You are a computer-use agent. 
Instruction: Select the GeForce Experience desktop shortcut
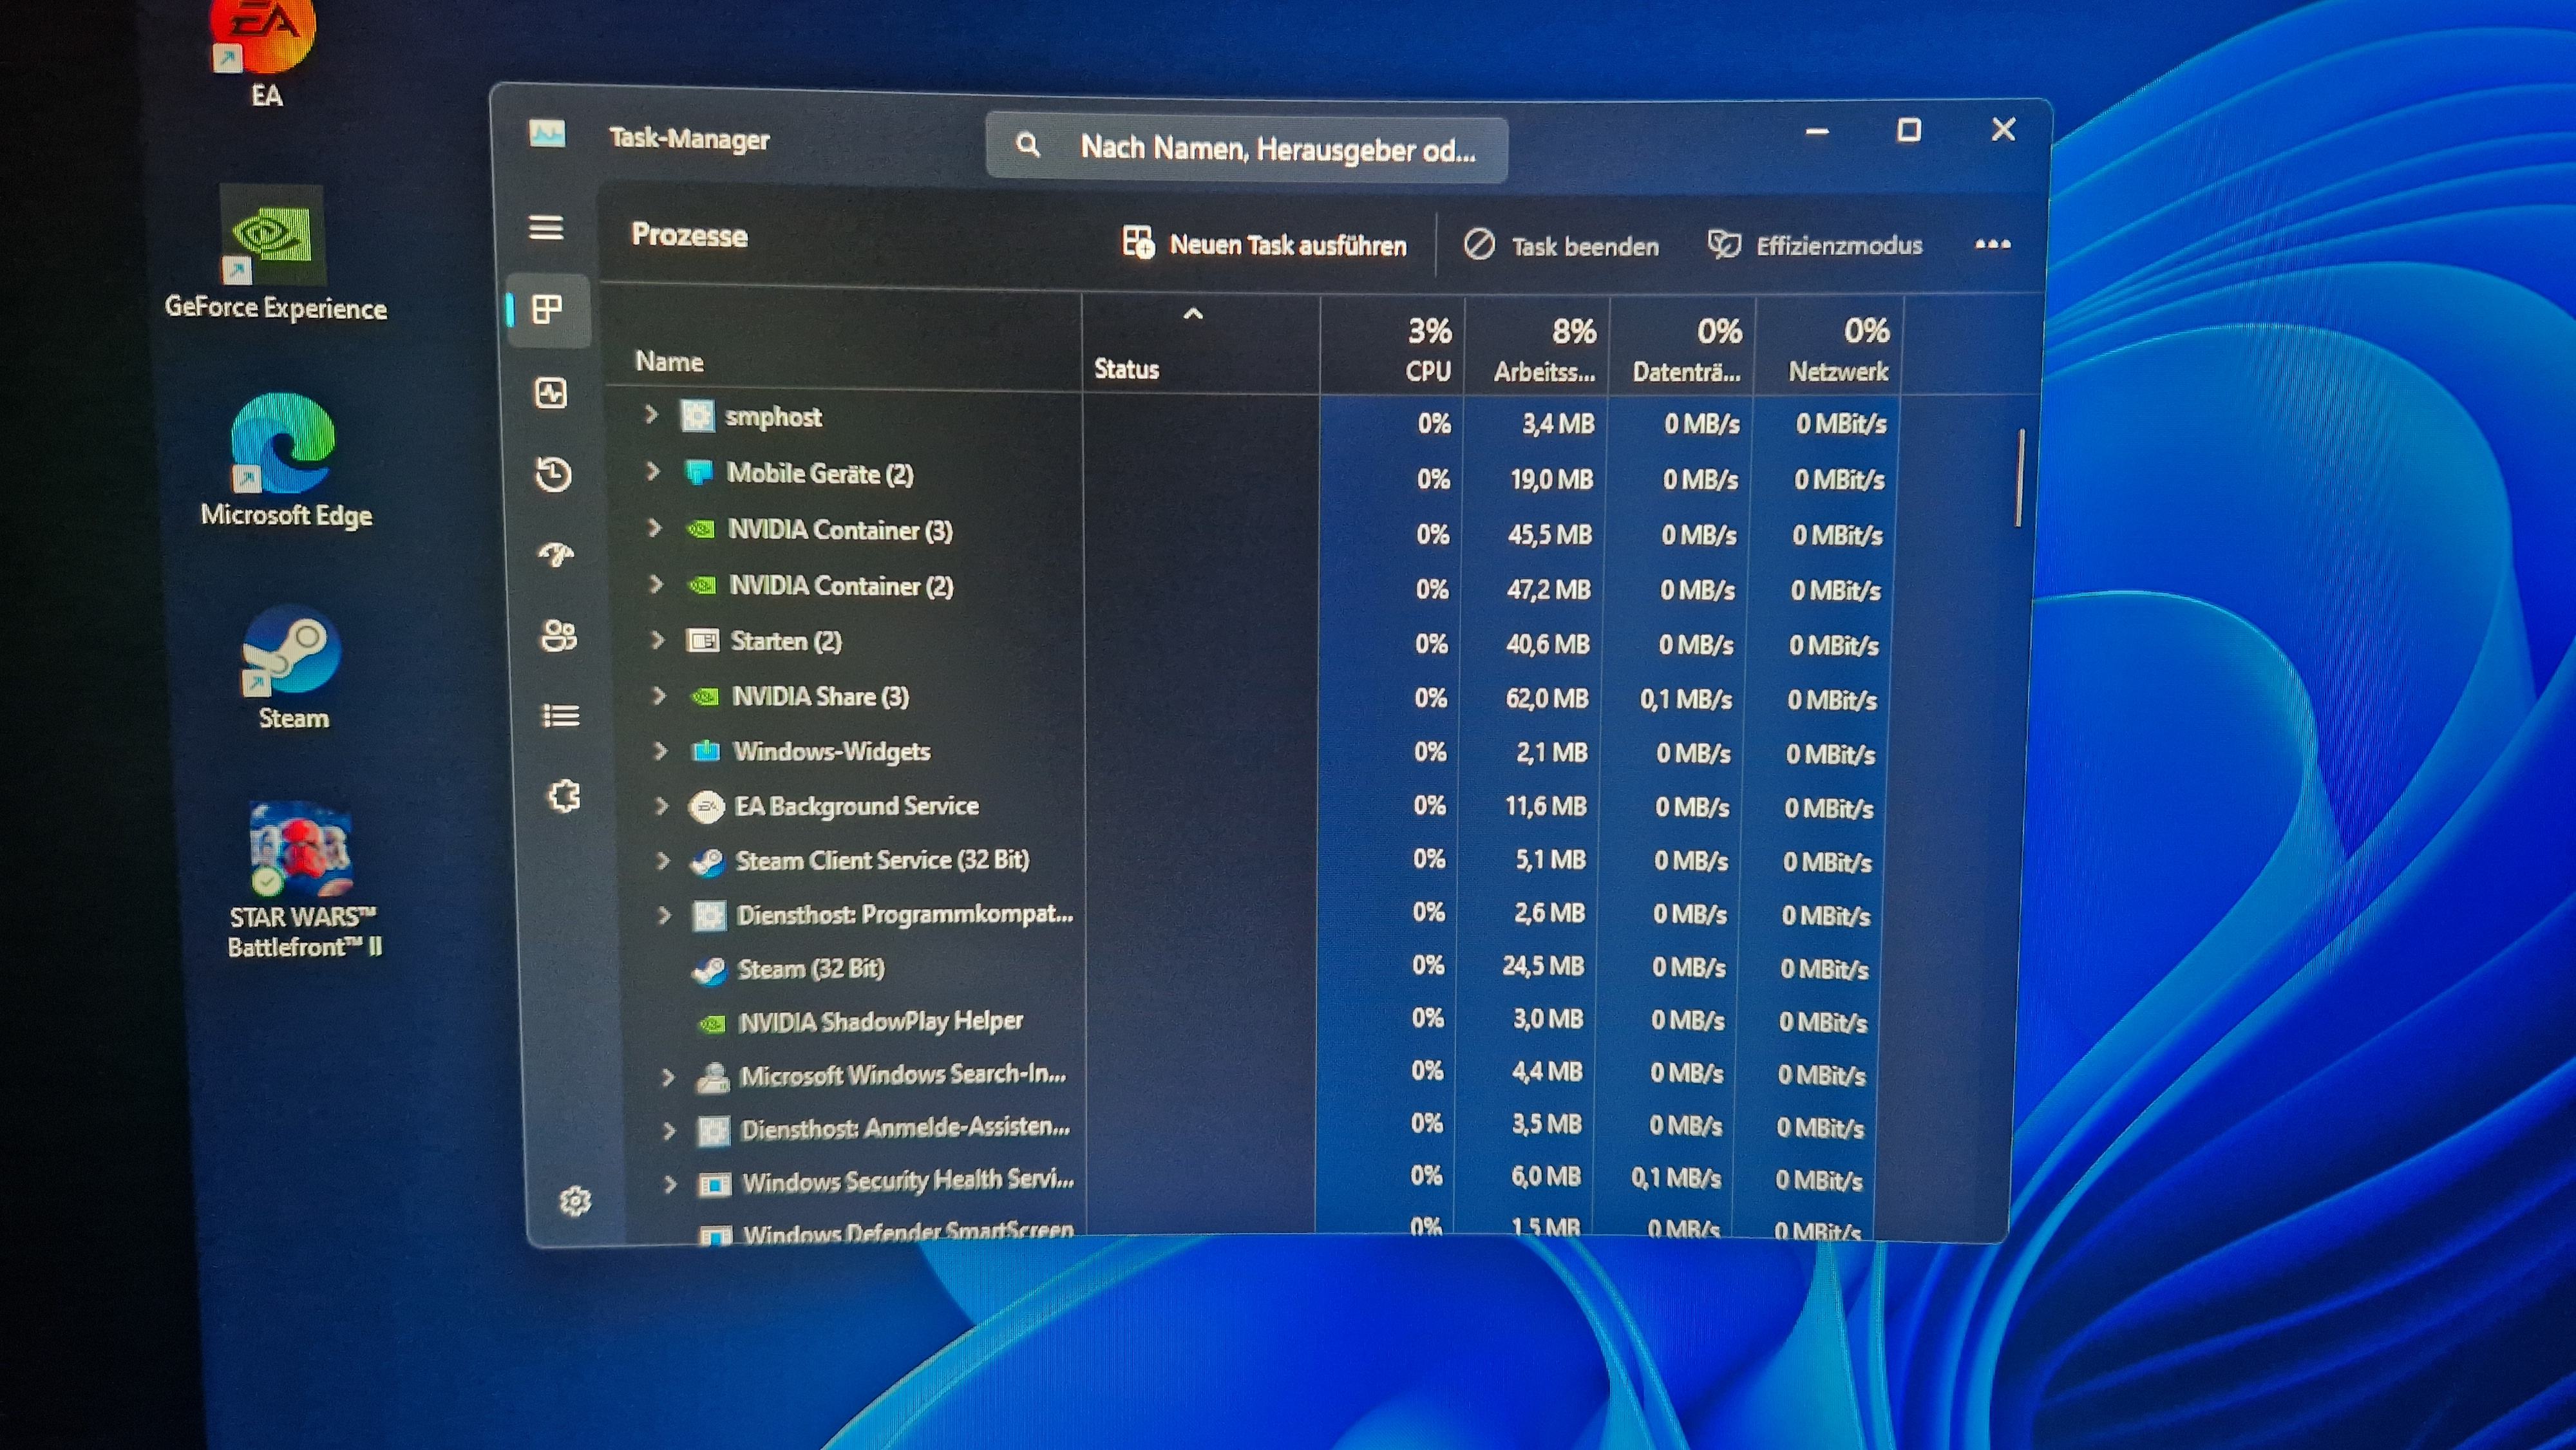[275, 253]
